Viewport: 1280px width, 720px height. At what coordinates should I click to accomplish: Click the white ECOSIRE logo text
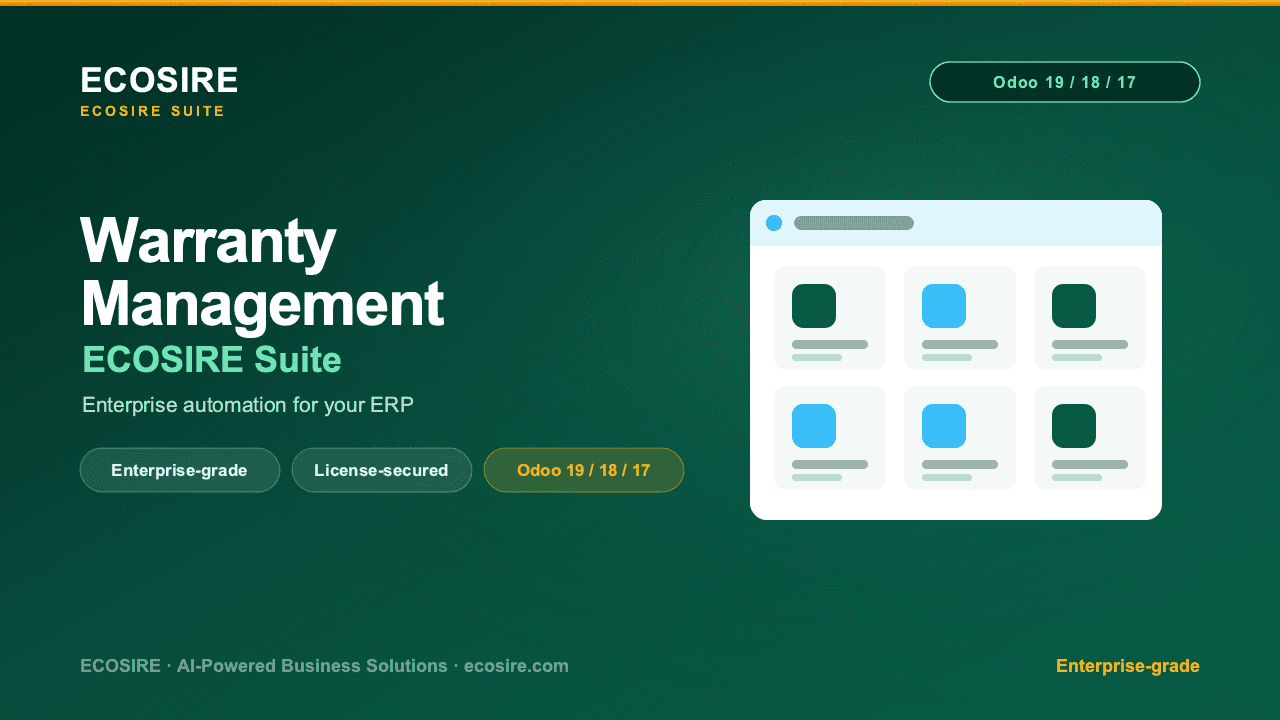(159, 80)
